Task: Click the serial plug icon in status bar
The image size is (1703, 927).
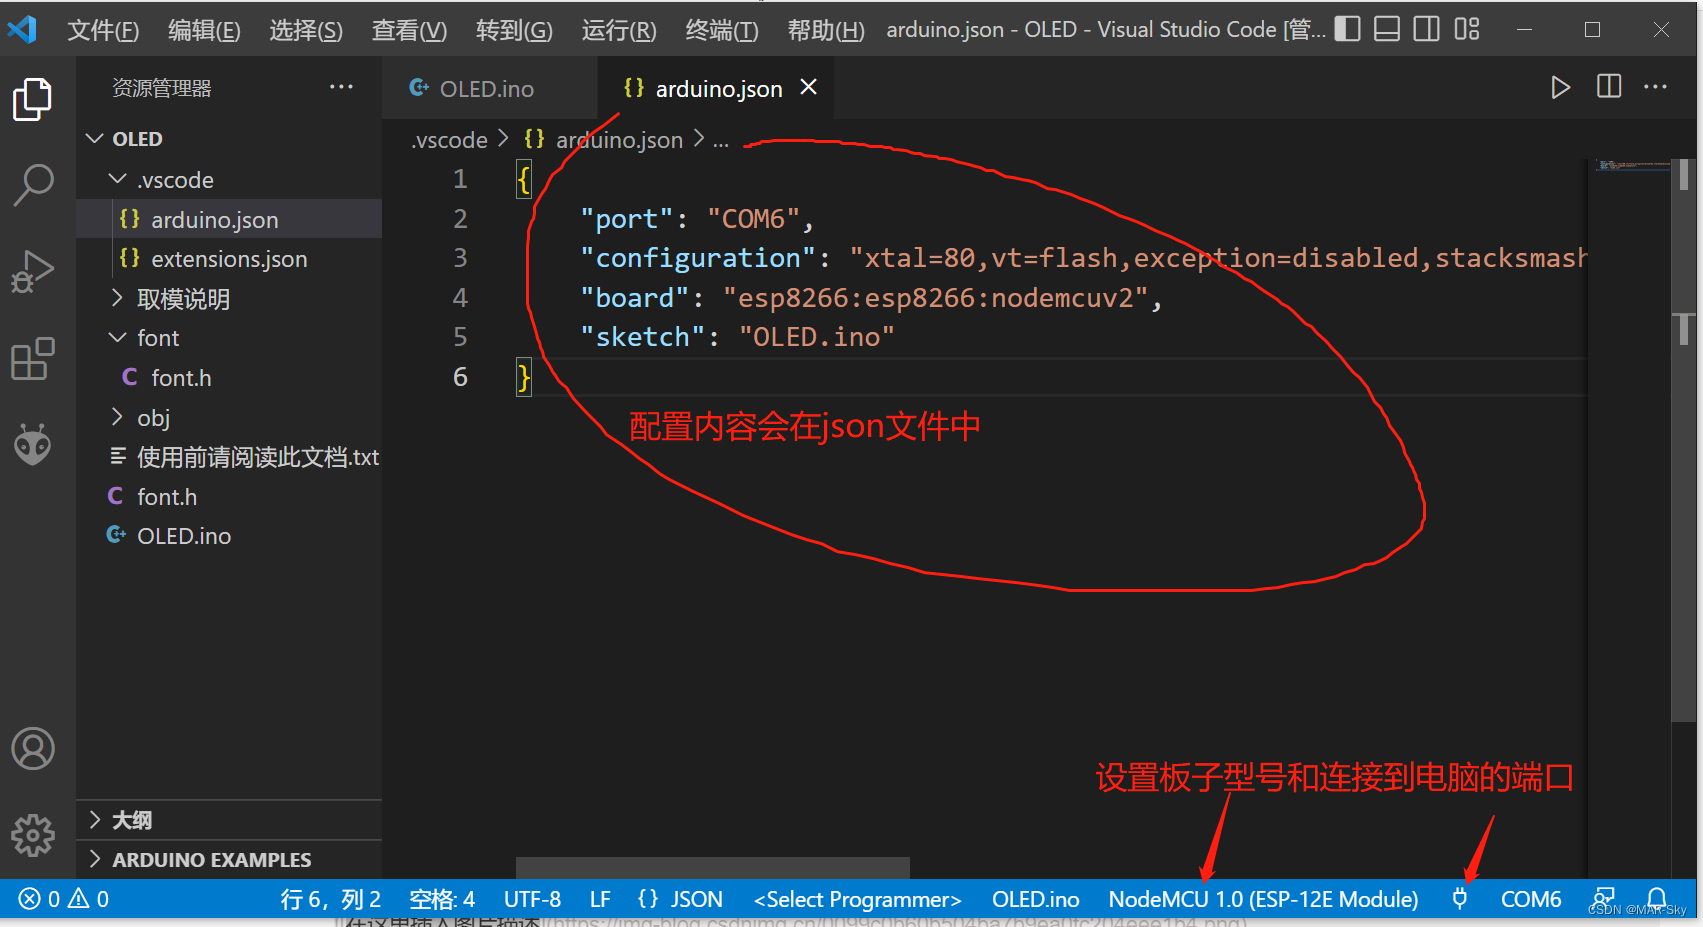Action: pyautogui.click(x=1459, y=899)
